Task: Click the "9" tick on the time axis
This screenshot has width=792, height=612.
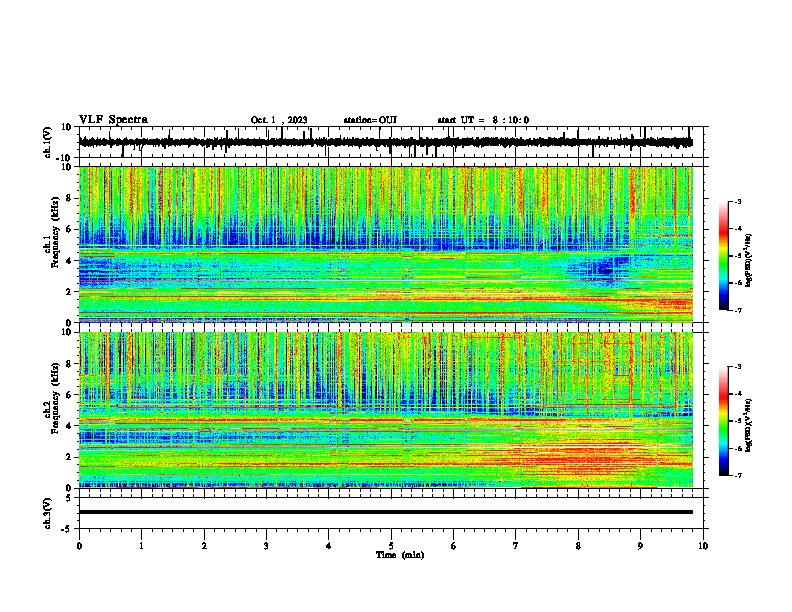Action: coord(640,546)
